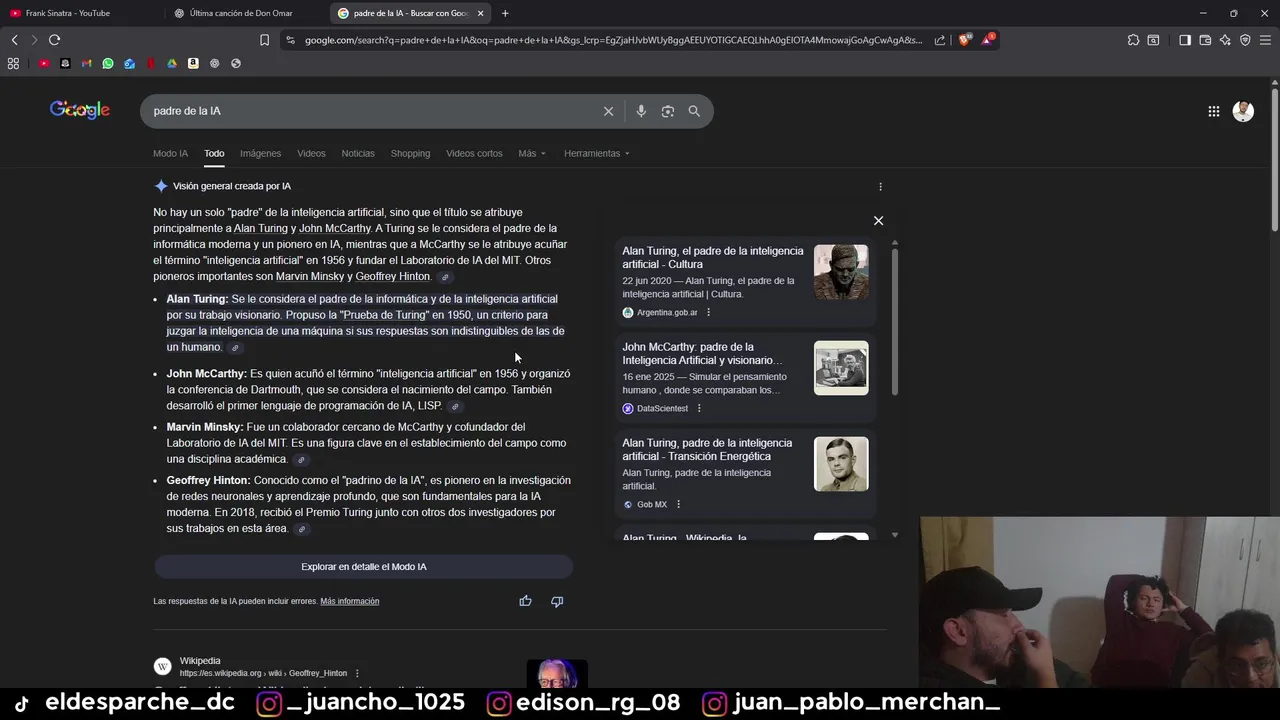Open the Más información link
This screenshot has width=1280, height=720.
[x=349, y=601]
